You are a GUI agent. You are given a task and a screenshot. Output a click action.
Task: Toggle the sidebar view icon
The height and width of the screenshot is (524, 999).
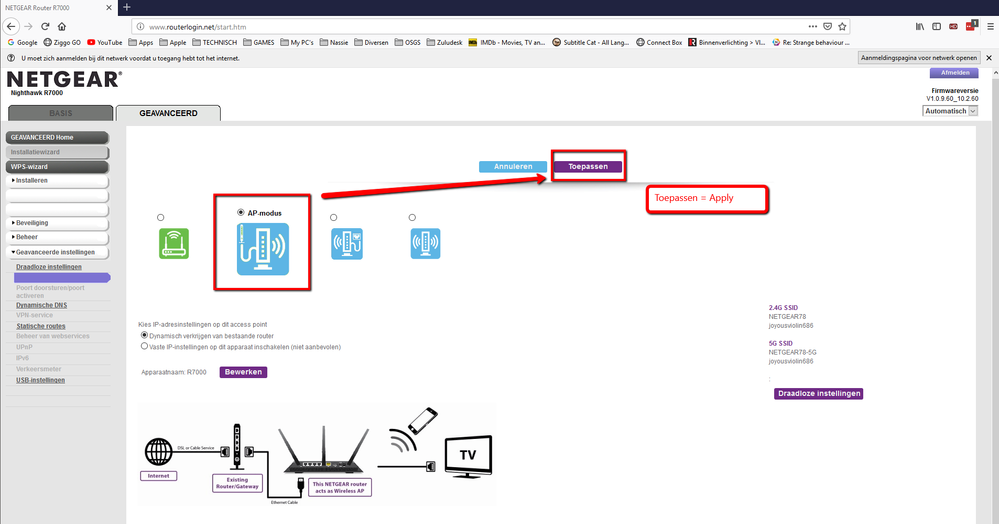point(937,27)
